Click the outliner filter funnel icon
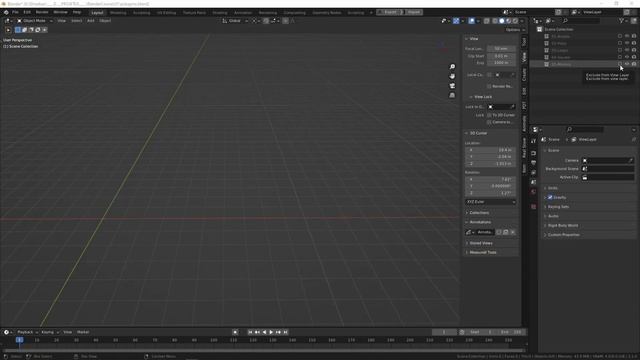This screenshot has height=360, width=640. [621, 20]
